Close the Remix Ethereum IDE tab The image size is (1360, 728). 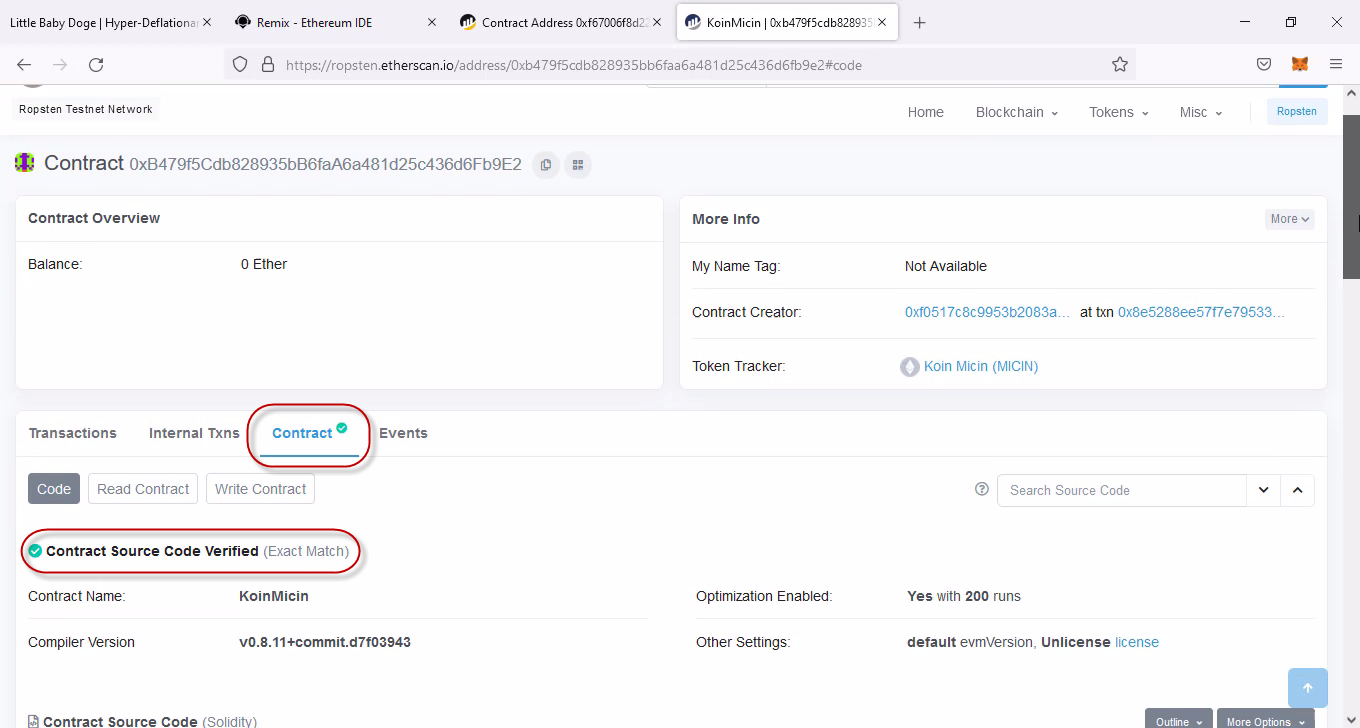[432, 22]
